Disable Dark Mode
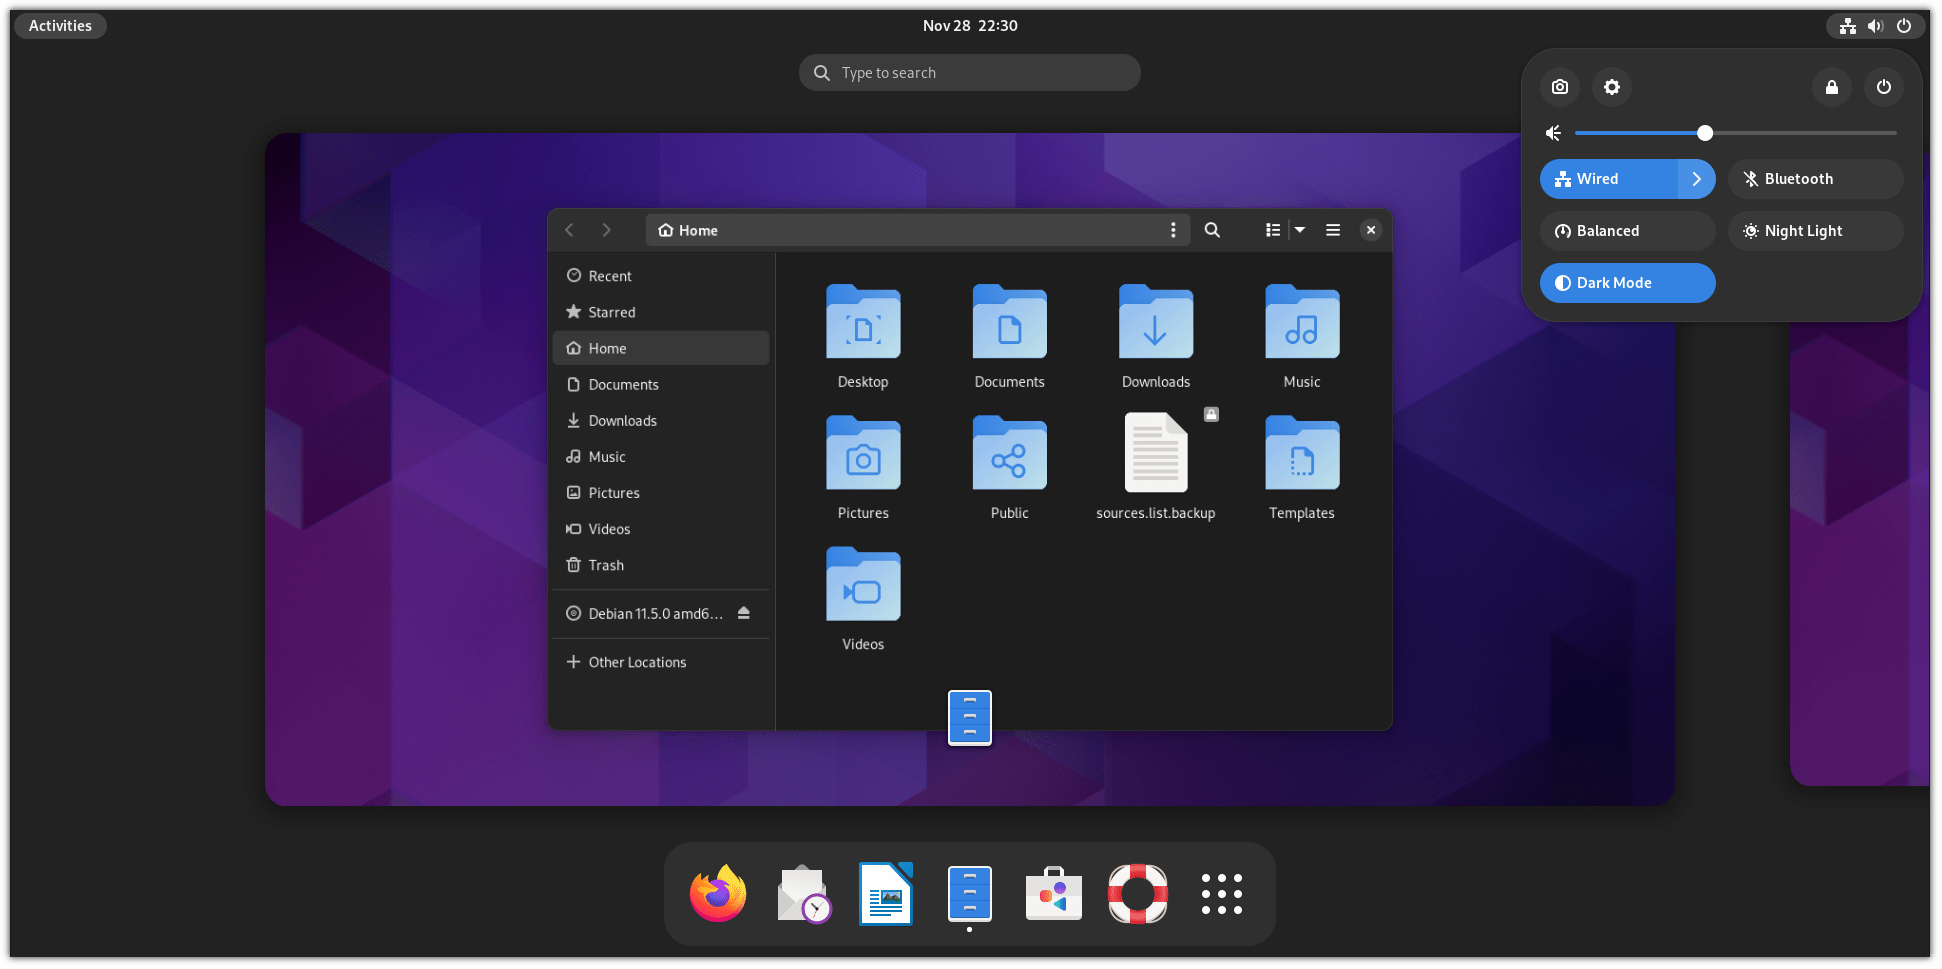This screenshot has height=969, width=1942. pos(1627,283)
